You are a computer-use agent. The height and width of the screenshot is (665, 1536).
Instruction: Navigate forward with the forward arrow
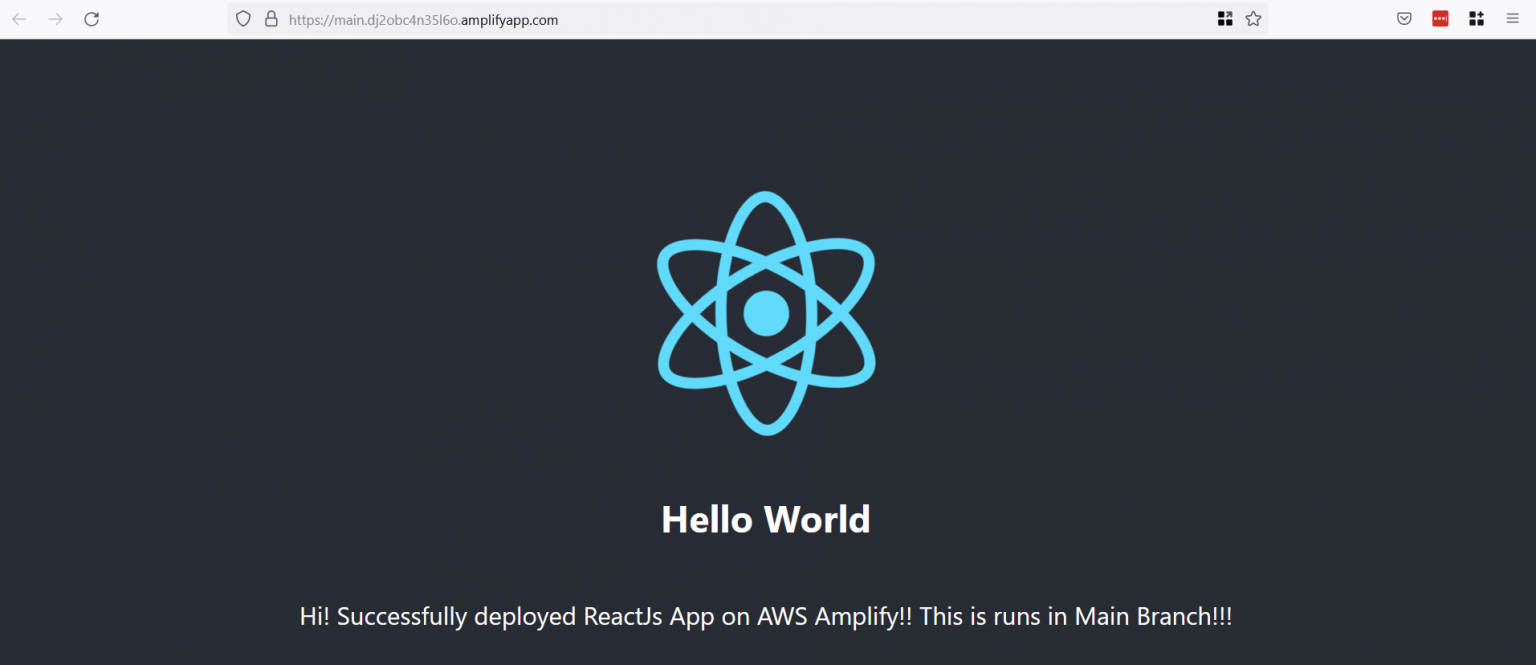[55, 18]
